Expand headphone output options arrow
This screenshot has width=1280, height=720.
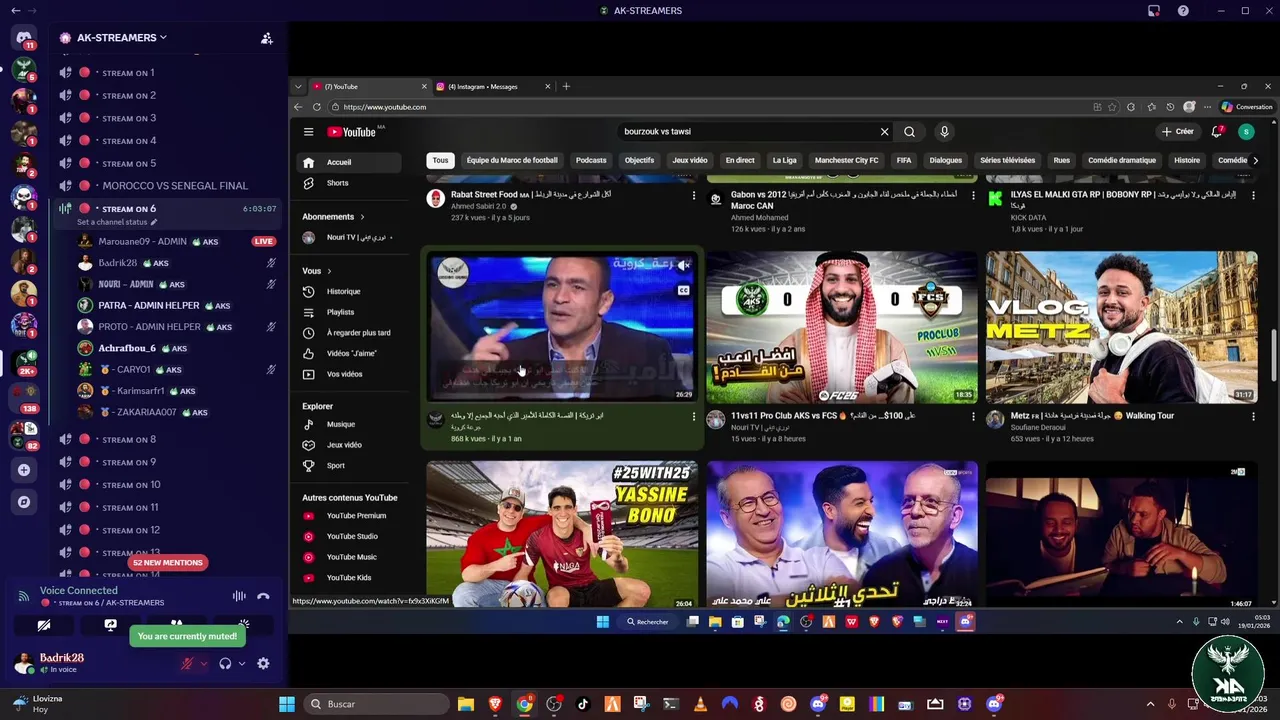pos(242,664)
